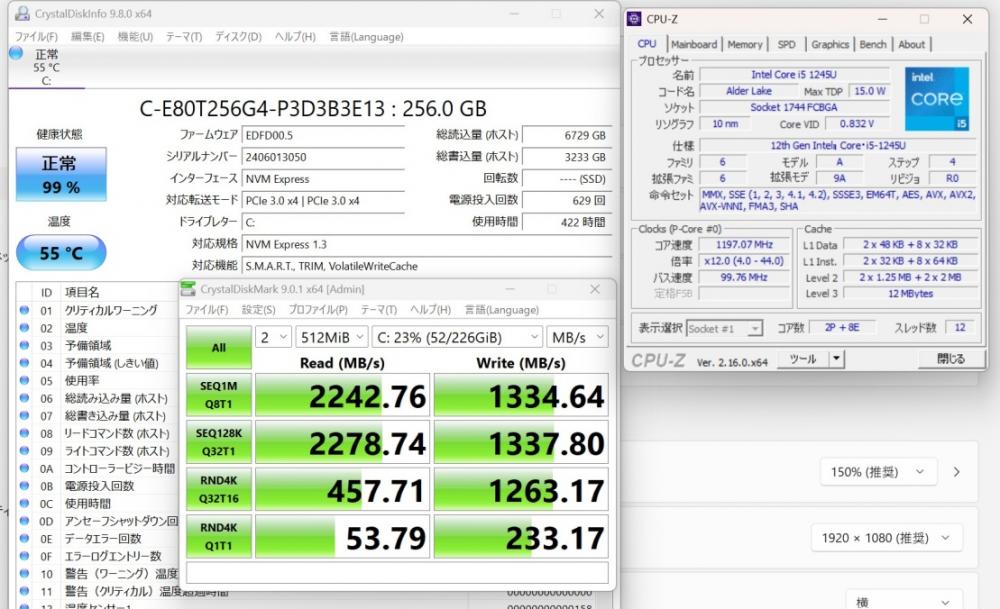Open 言語(Language) menu in CrystalDiskInfo
The width and height of the screenshot is (1000, 609).
[x=366, y=37]
